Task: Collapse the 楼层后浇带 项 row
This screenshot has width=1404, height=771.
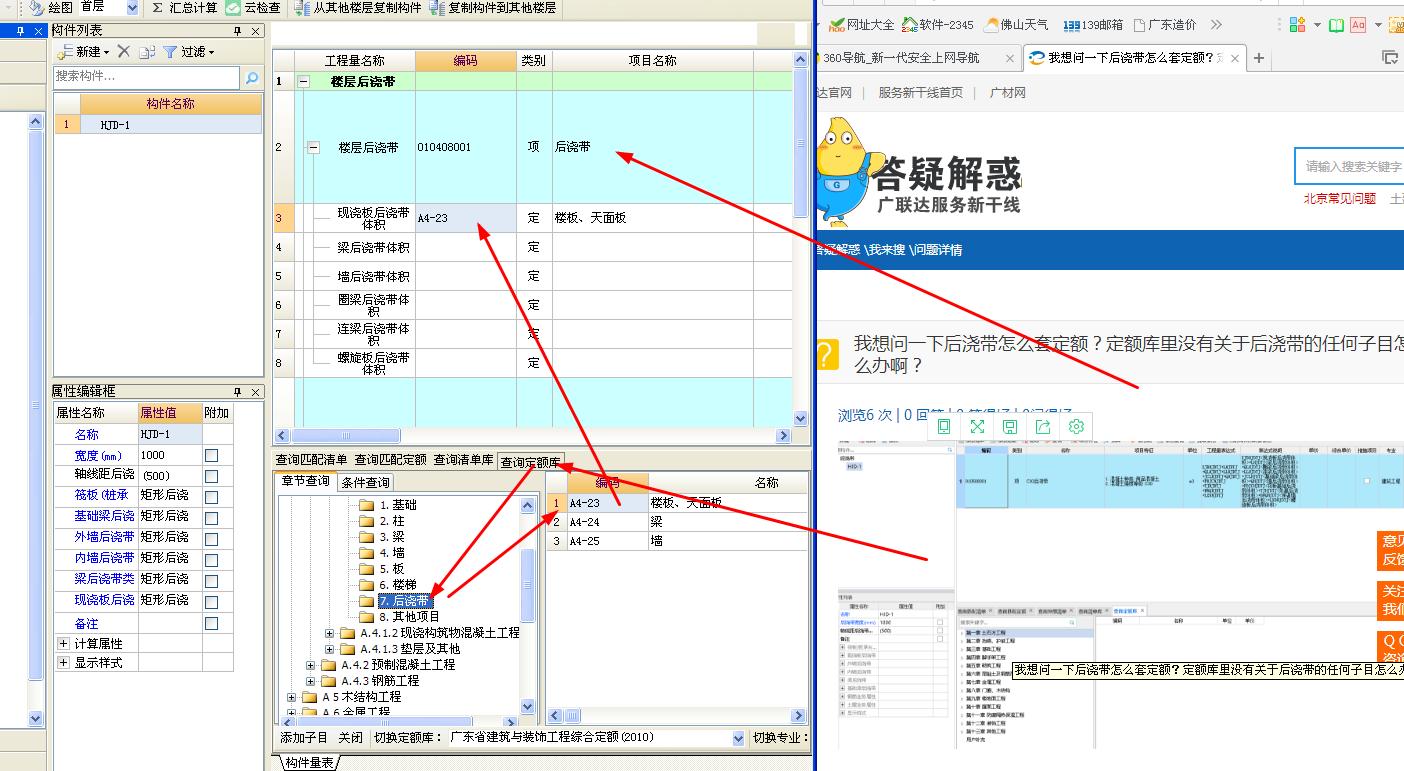Action: [314, 147]
